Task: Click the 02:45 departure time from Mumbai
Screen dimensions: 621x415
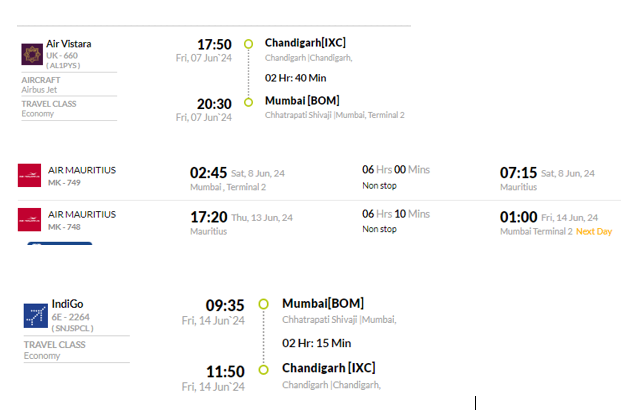Action: pyautogui.click(x=208, y=173)
